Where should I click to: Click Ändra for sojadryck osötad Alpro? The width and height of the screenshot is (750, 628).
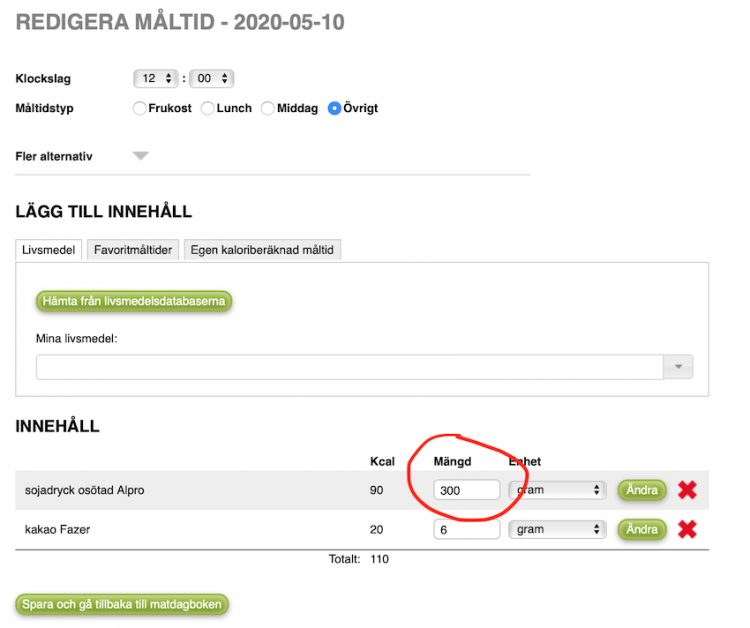tap(642, 490)
